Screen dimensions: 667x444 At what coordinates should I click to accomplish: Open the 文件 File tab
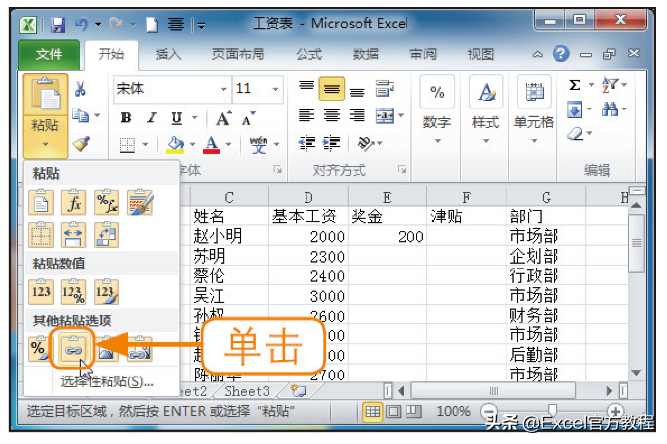[49, 54]
